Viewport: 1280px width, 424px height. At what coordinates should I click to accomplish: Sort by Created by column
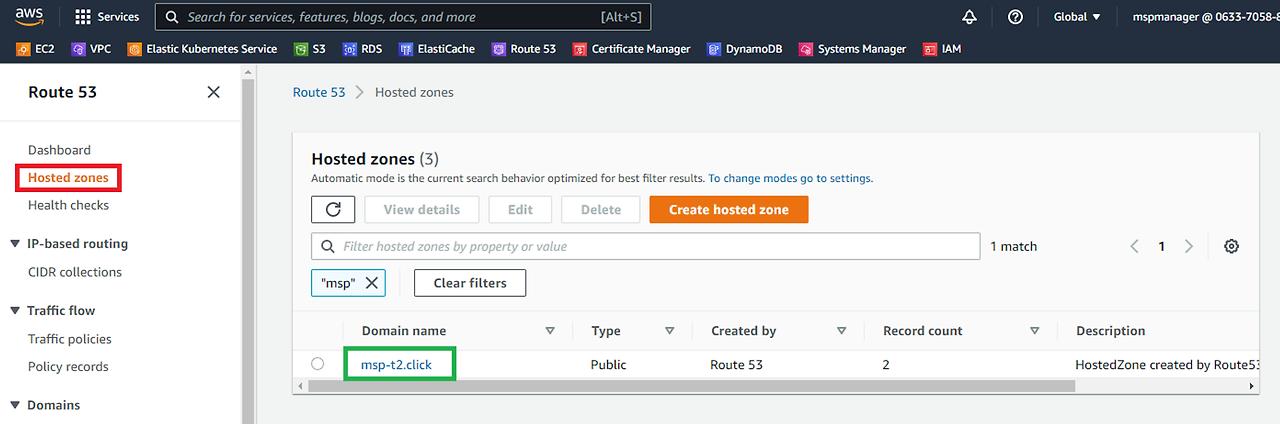pos(841,331)
